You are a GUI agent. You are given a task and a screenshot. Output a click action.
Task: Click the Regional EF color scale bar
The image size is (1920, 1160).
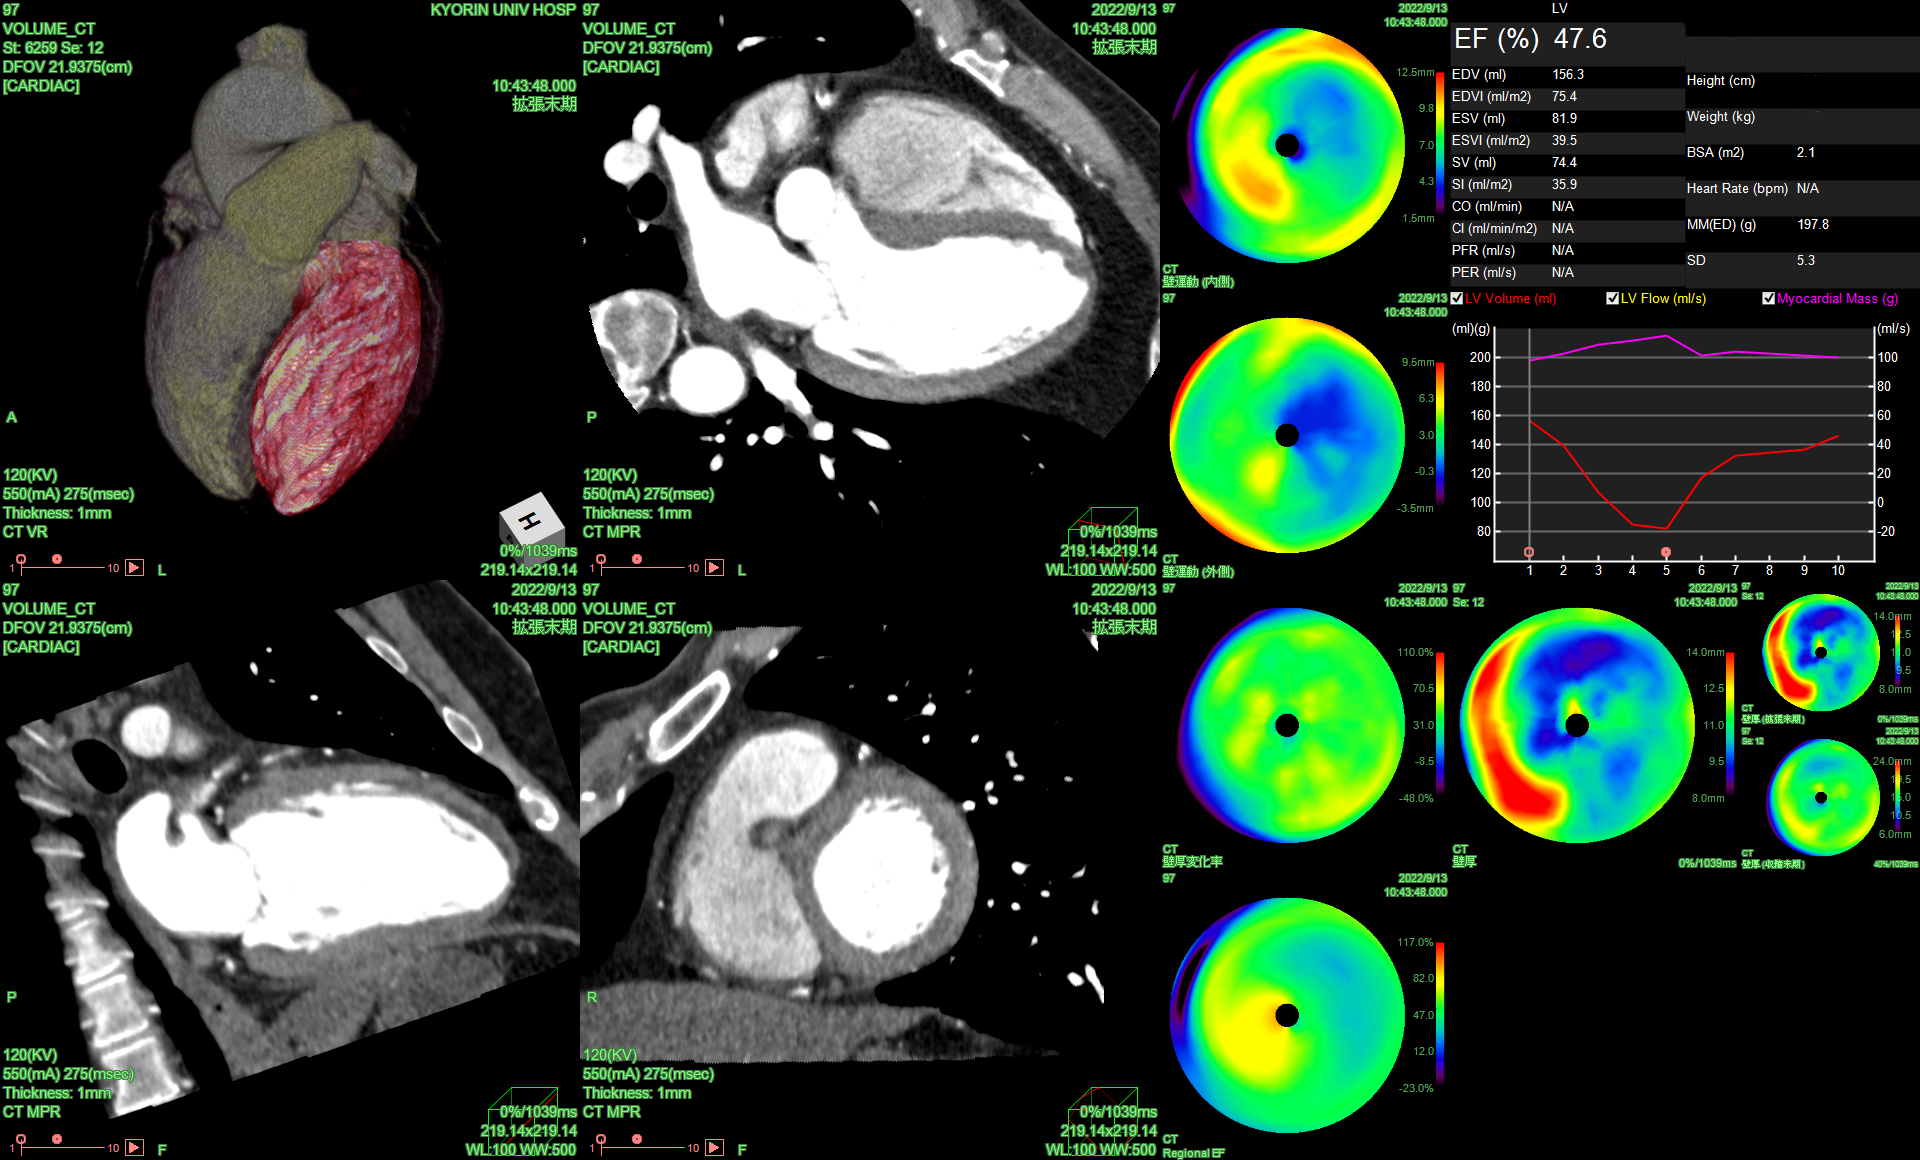pos(1440,1015)
